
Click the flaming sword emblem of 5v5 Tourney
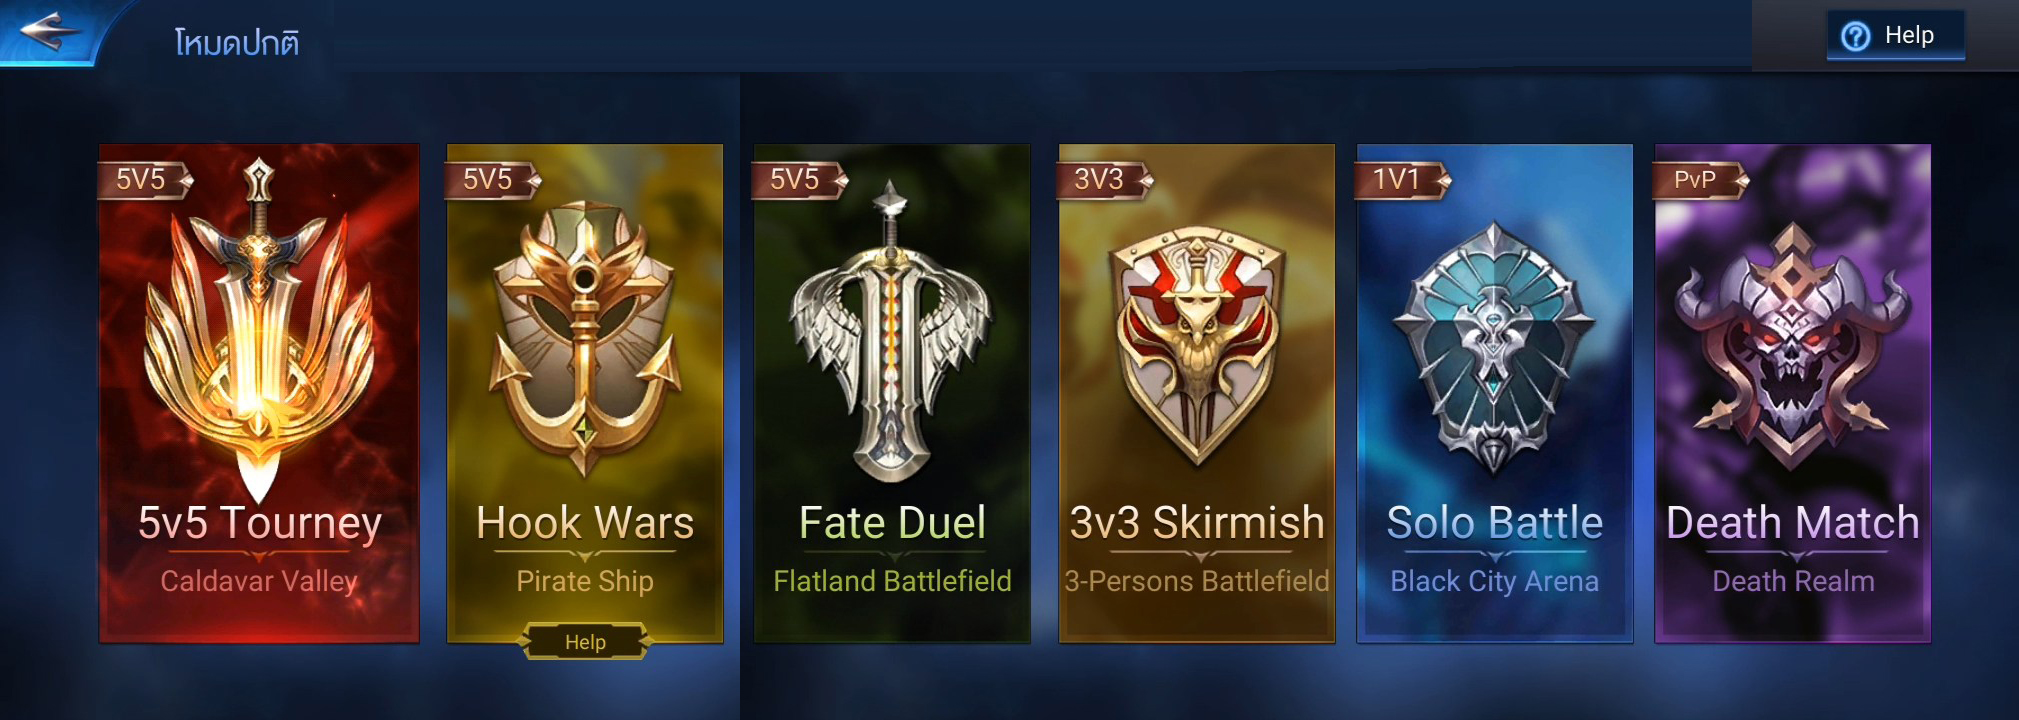(x=259, y=328)
